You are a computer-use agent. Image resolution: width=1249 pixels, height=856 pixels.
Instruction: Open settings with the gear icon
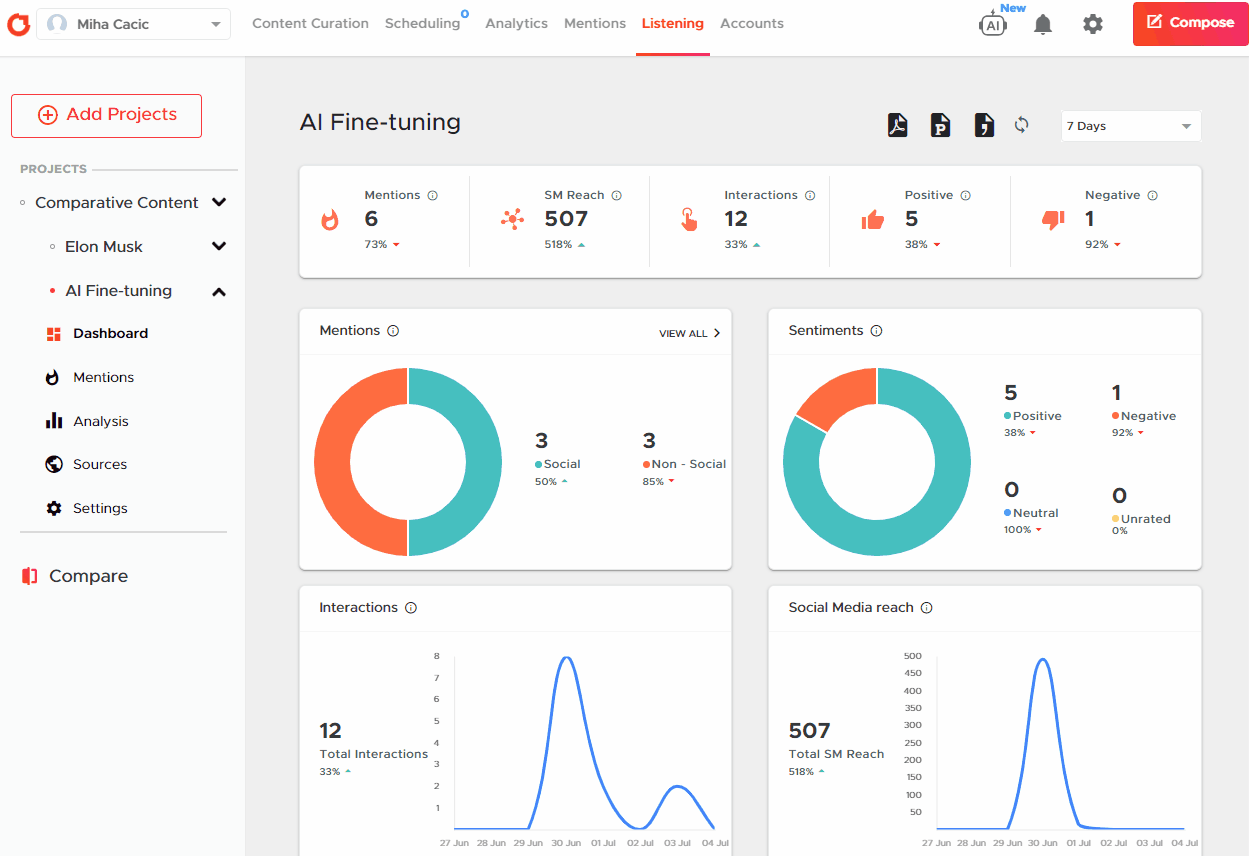tap(1093, 23)
